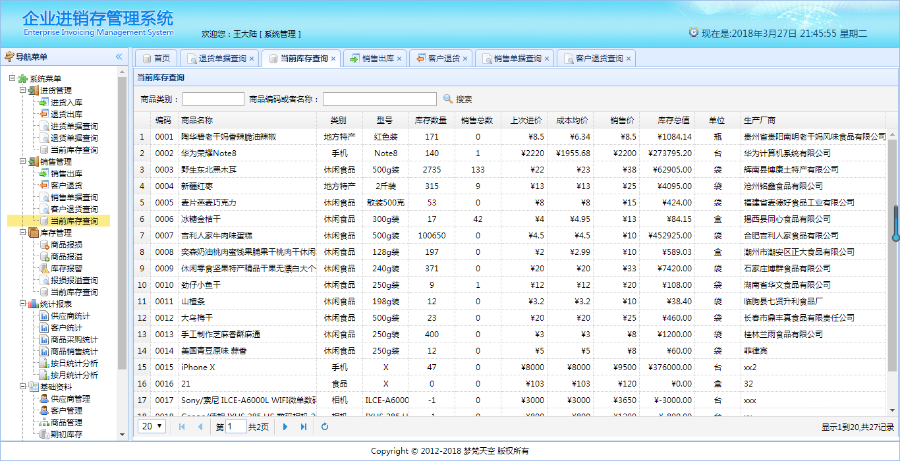Click the orange arrow icon beside 退货出库

[x=44, y=114]
